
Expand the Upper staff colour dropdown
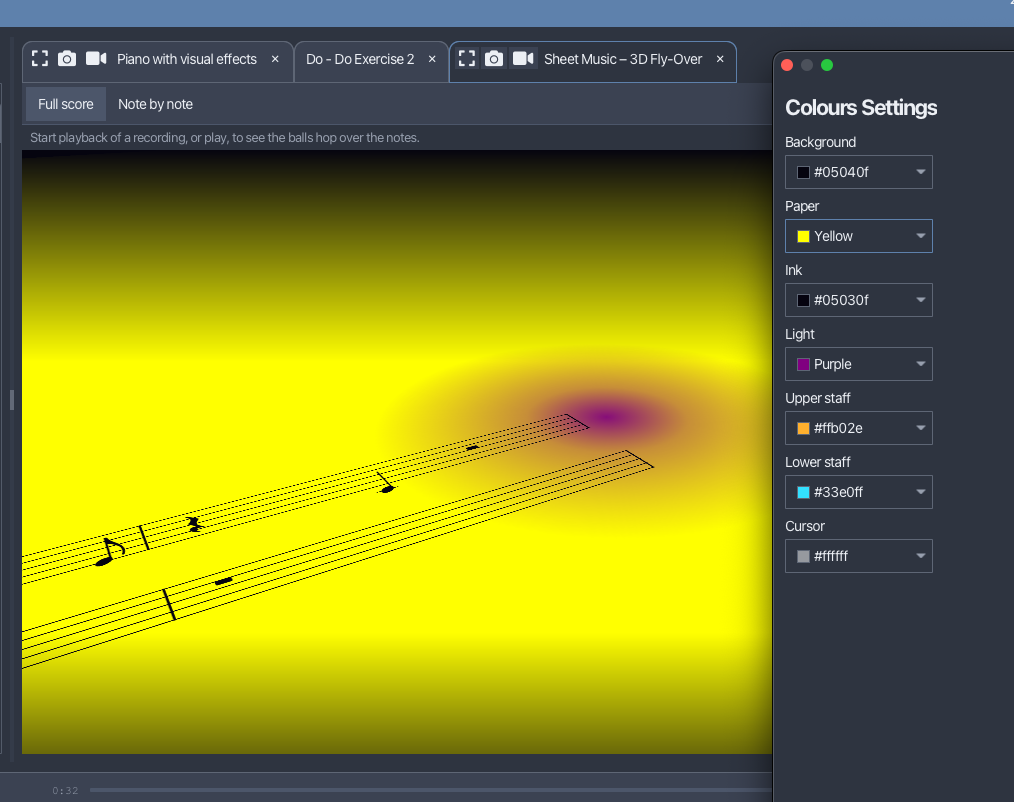coord(858,428)
